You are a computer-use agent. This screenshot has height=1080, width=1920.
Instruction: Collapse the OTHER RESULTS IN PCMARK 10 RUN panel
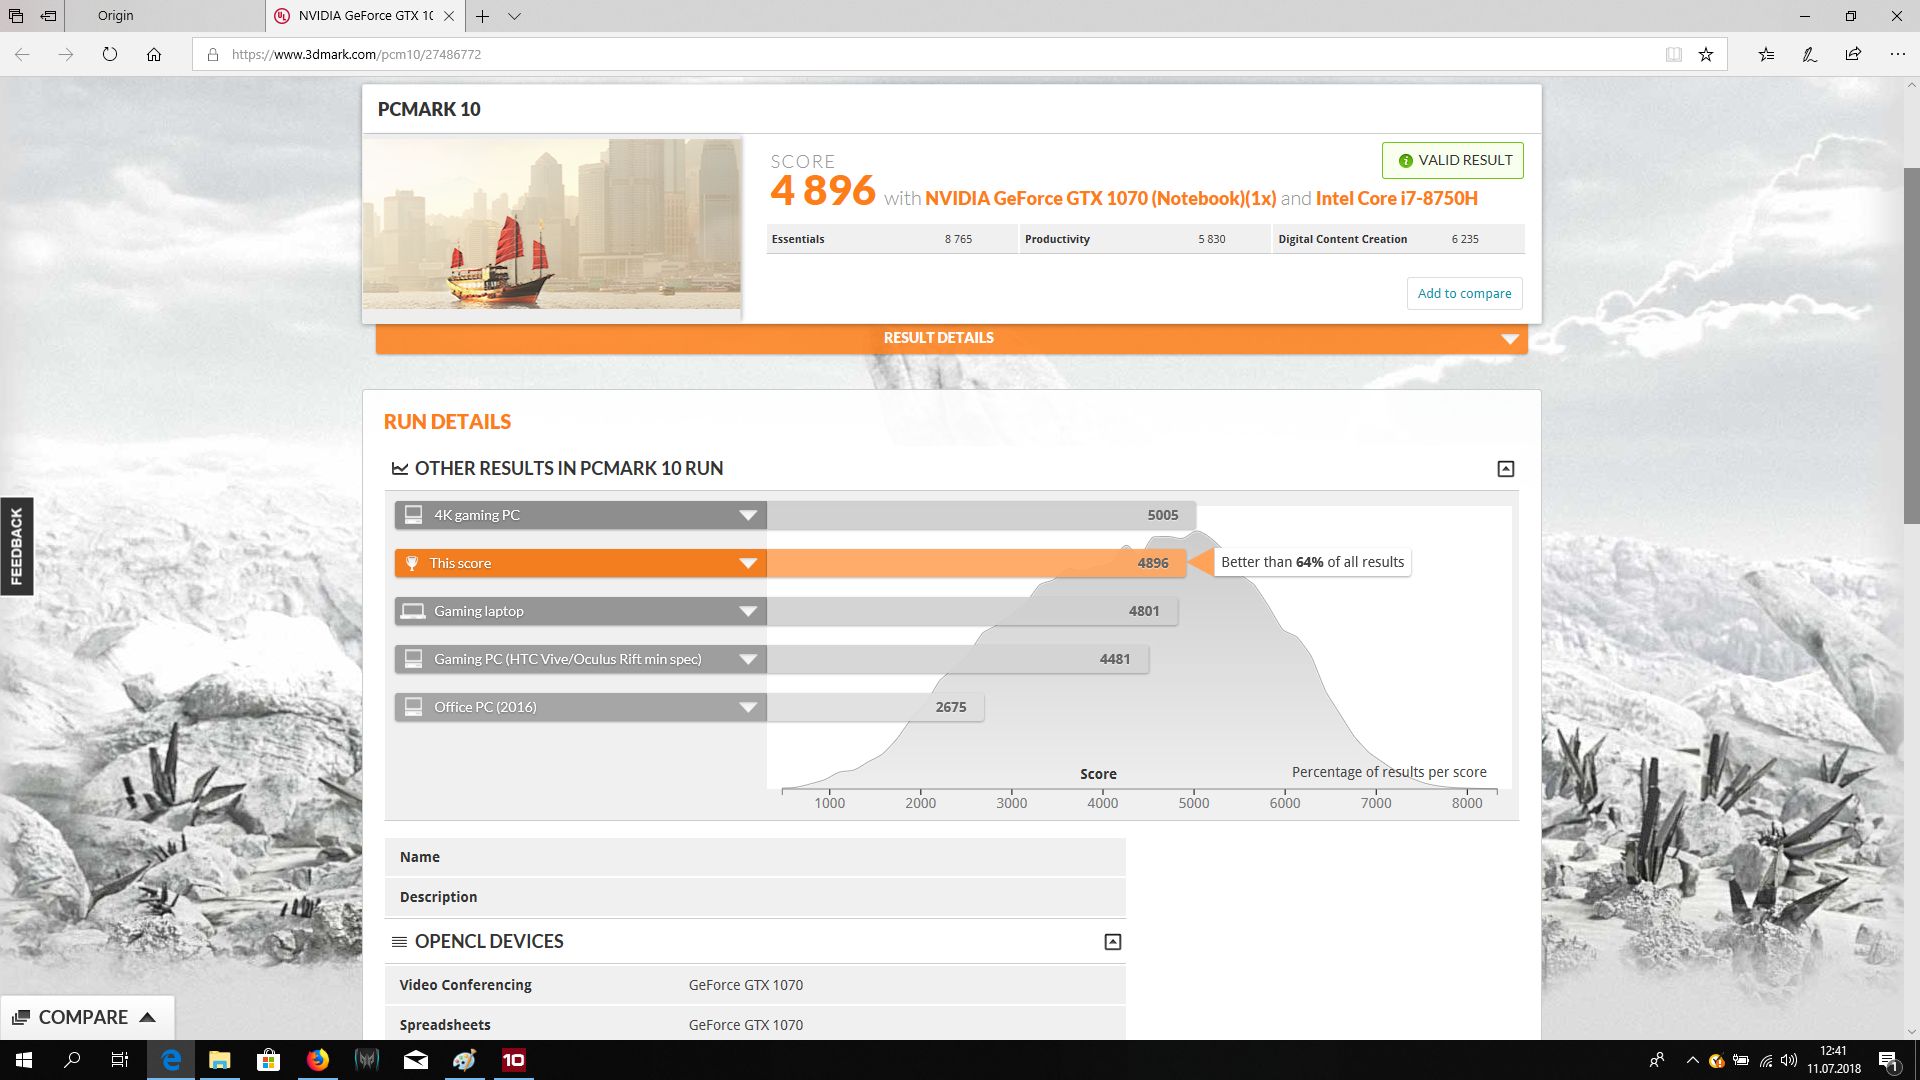(x=1505, y=468)
